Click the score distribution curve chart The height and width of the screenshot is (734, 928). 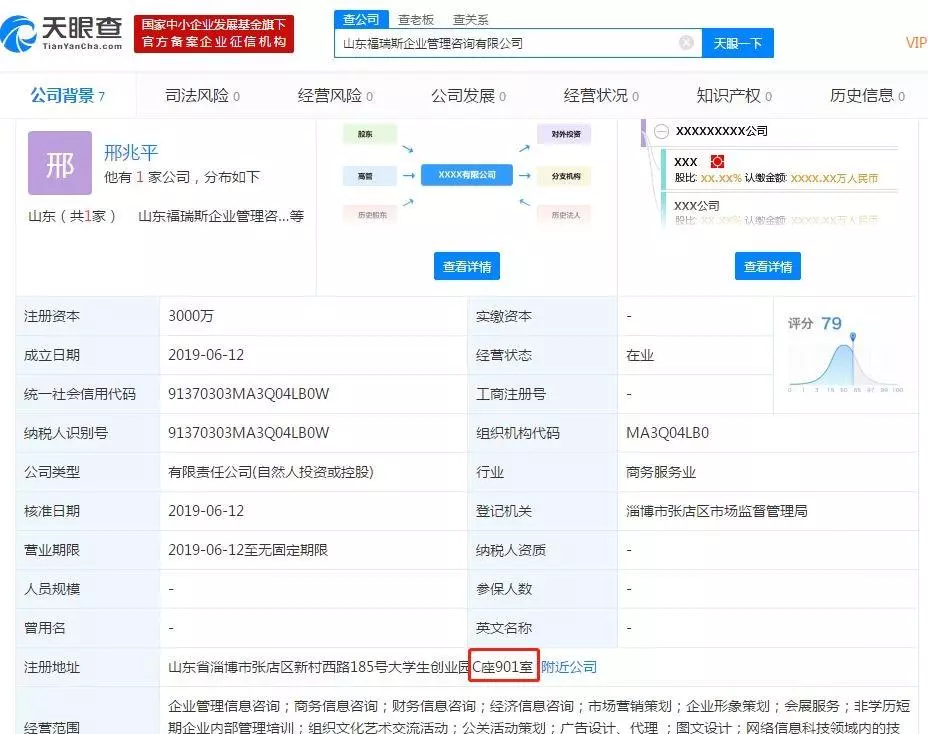(x=846, y=363)
